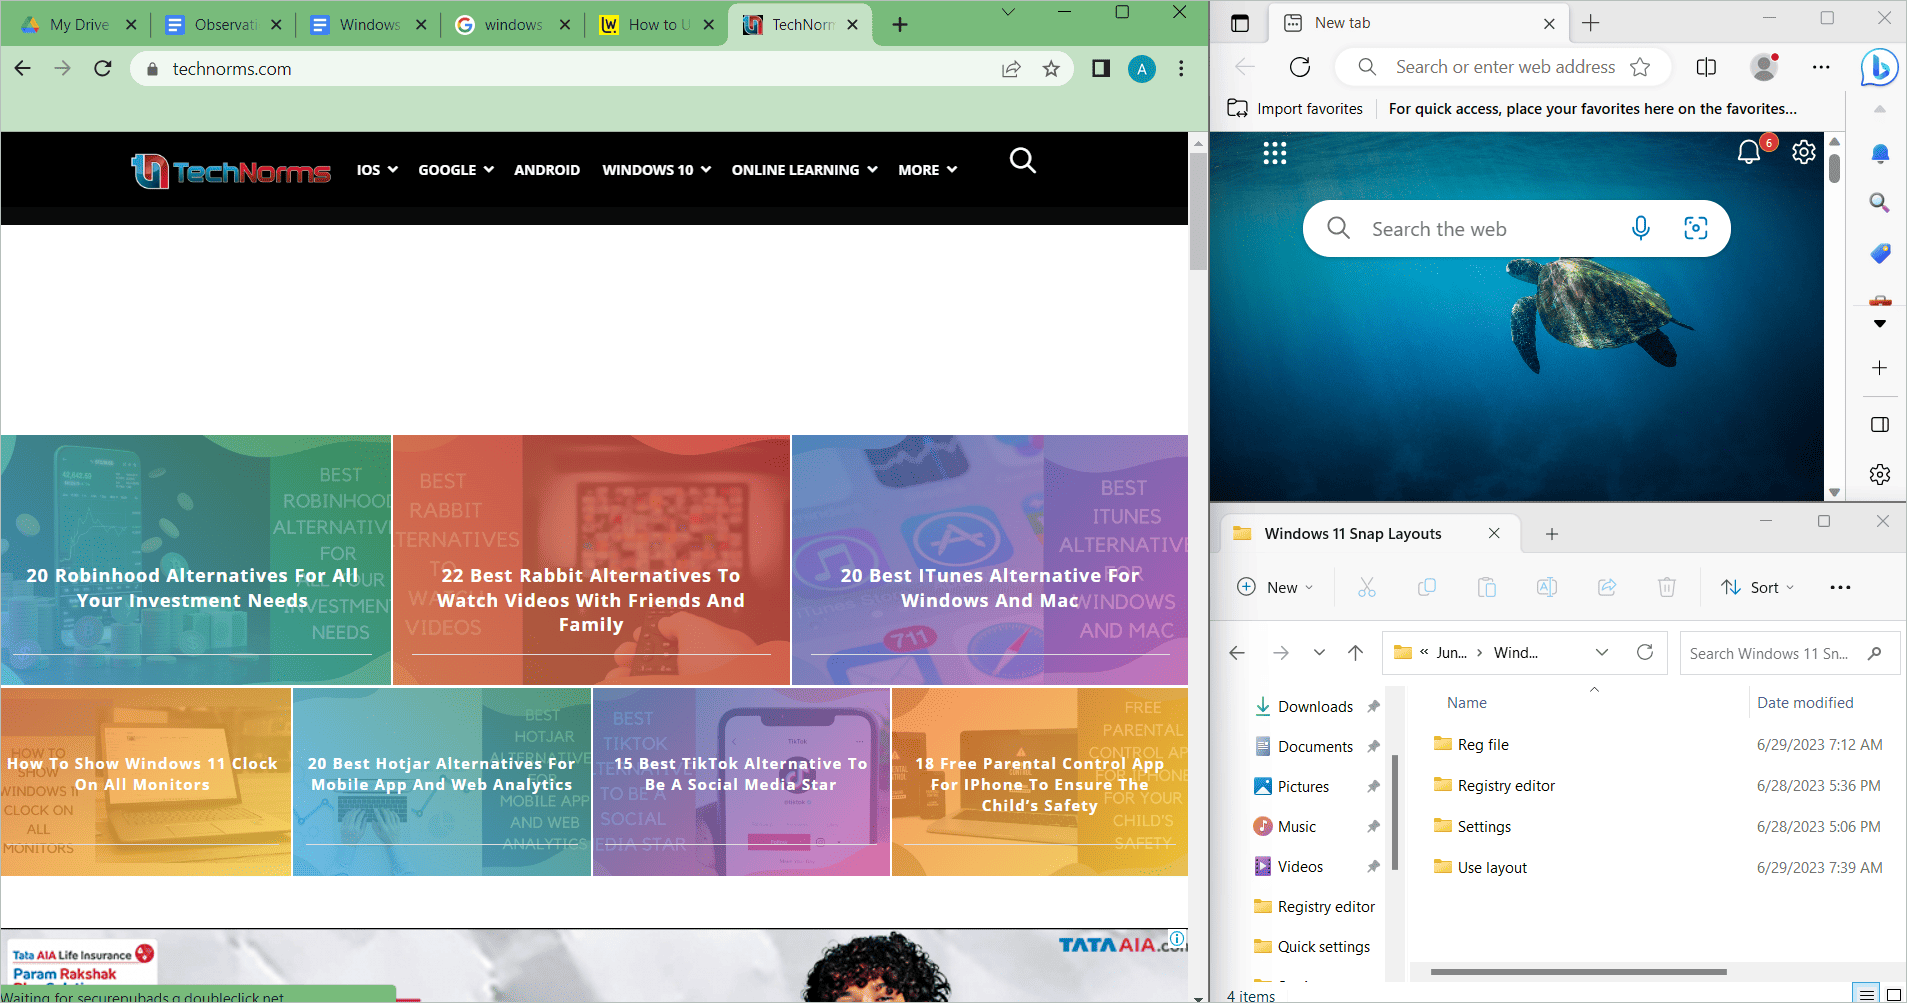Open the 20 Best iTunes Alternative article

pyautogui.click(x=989, y=587)
